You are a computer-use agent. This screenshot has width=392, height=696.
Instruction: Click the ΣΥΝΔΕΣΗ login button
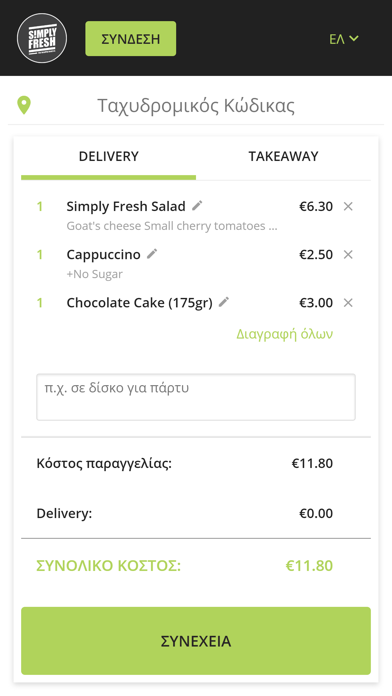click(x=131, y=39)
